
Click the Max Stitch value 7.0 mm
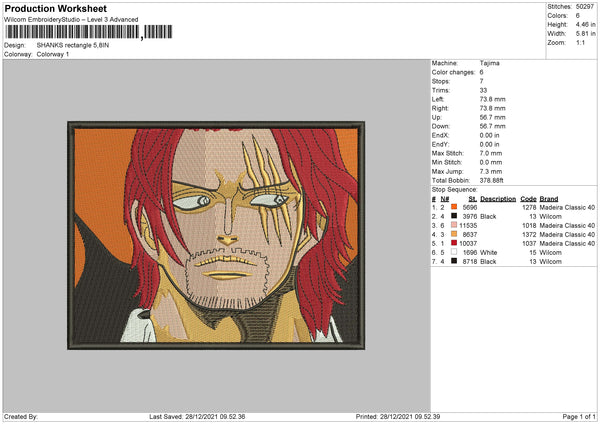tap(491, 153)
